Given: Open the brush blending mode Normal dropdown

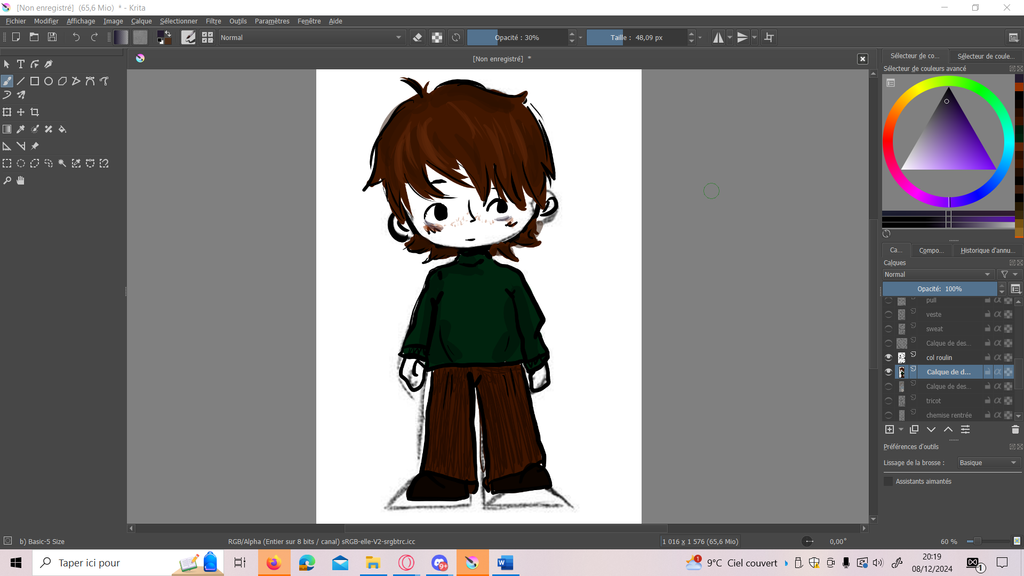Looking at the screenshot, I should pos(310,37).
